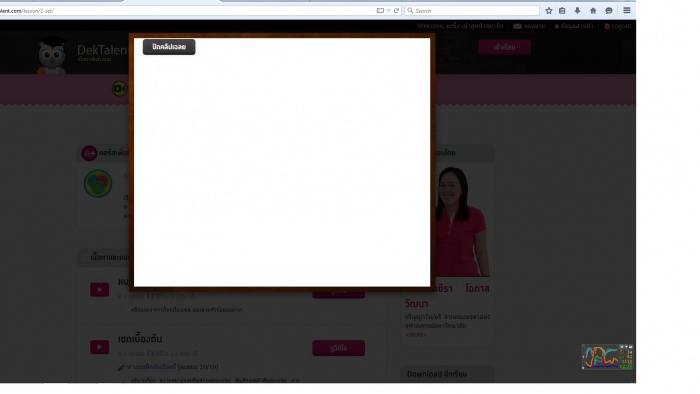700x394 pixels.
Task: Reload the page with the refresh icon
Action: click(396, 11)
